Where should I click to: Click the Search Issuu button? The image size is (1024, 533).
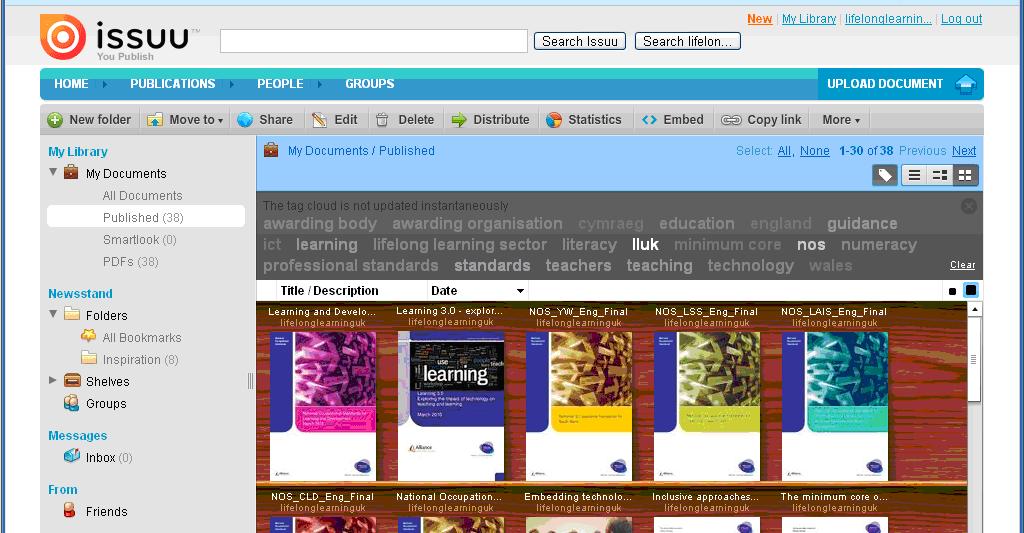[580, 41]
